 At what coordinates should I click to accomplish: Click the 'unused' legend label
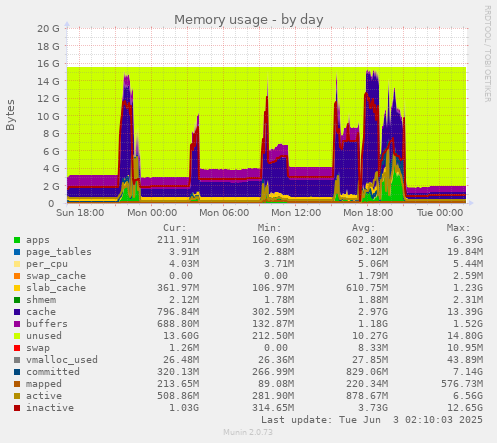[x=44, y=336]
